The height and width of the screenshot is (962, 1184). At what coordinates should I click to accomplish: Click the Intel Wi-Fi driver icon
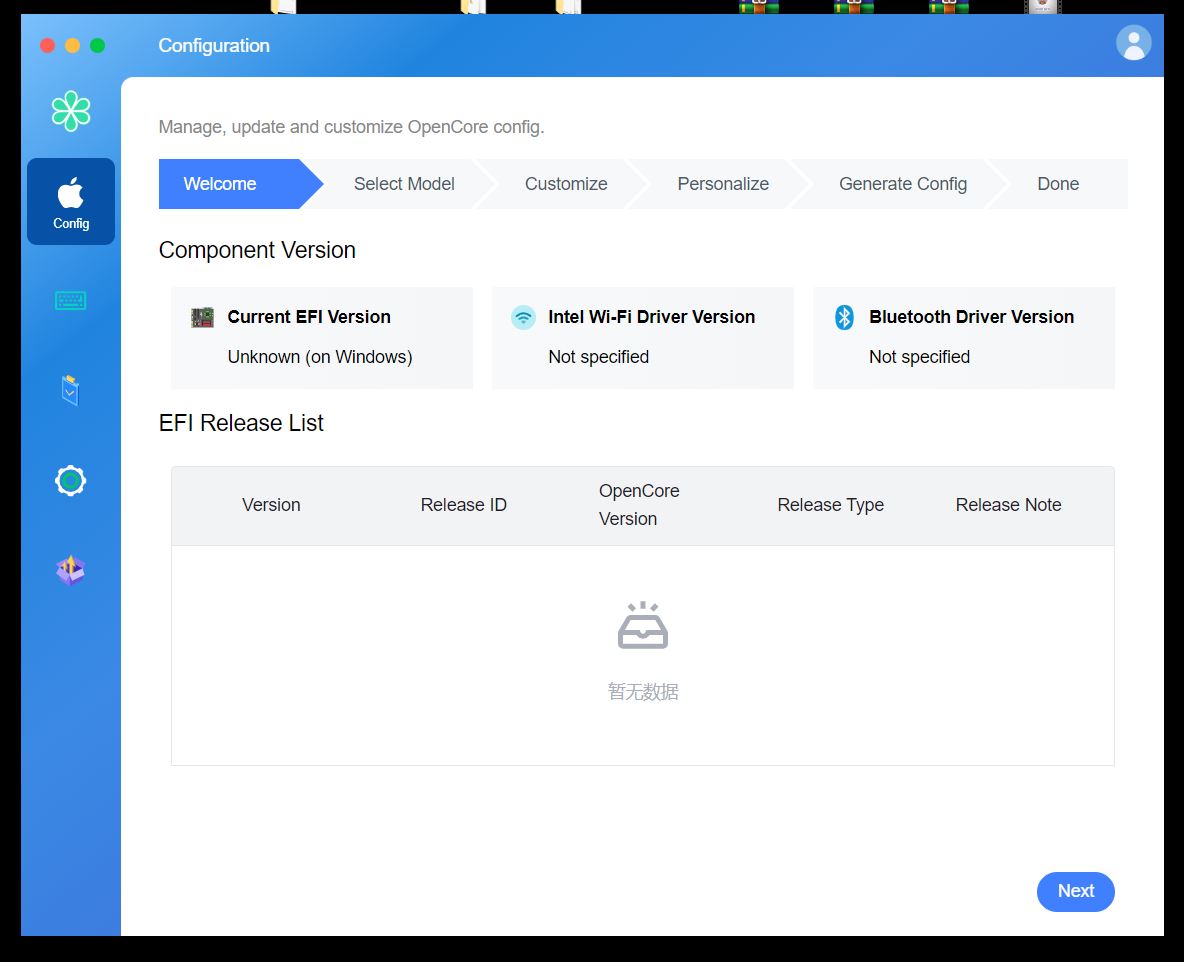click(523, 317)
